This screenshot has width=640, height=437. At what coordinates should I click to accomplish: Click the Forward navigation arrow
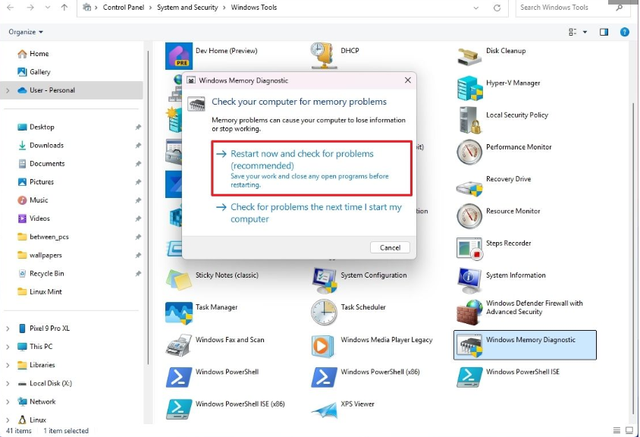pyautogui.click(x=30, y=7)
